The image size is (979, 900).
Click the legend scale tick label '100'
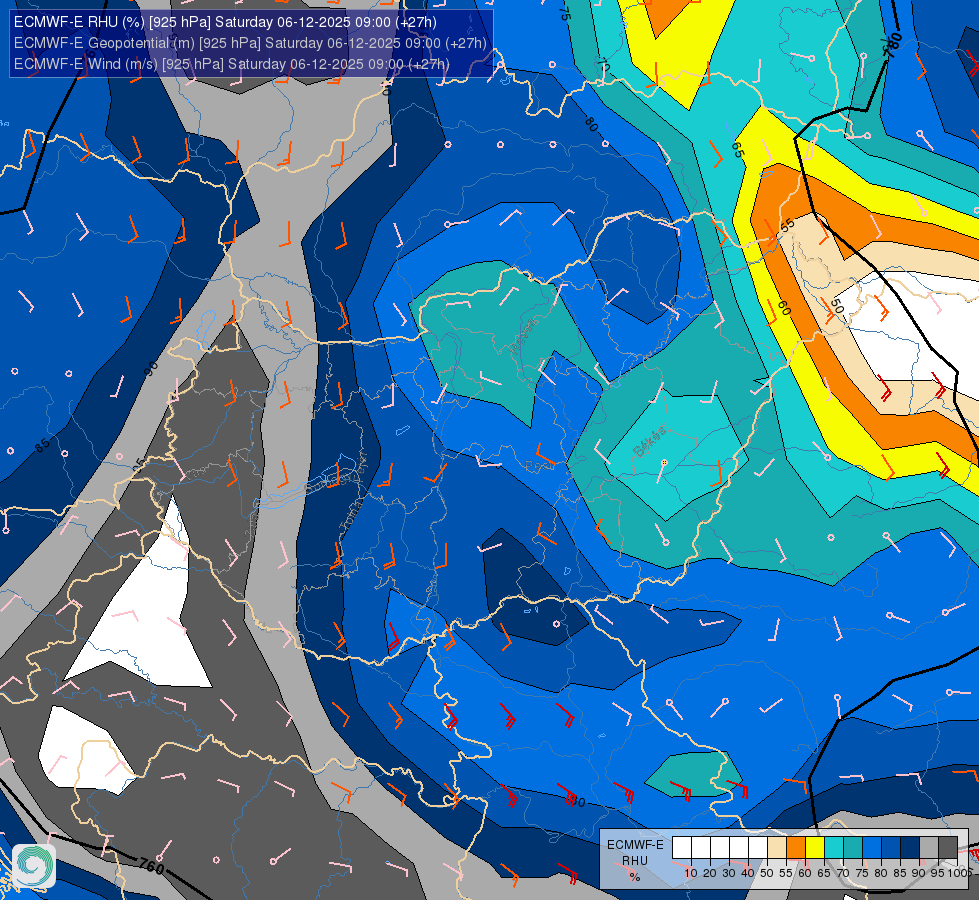[x=957, y=873]
